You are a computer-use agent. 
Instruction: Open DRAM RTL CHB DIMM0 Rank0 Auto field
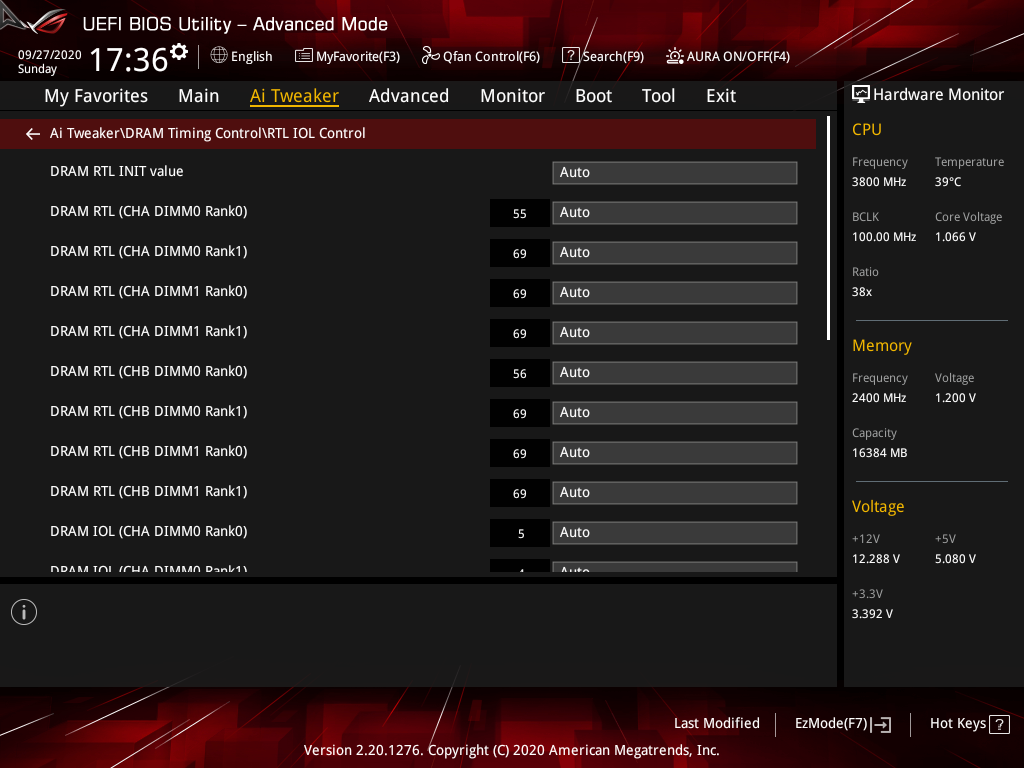[x=675, y=372]
